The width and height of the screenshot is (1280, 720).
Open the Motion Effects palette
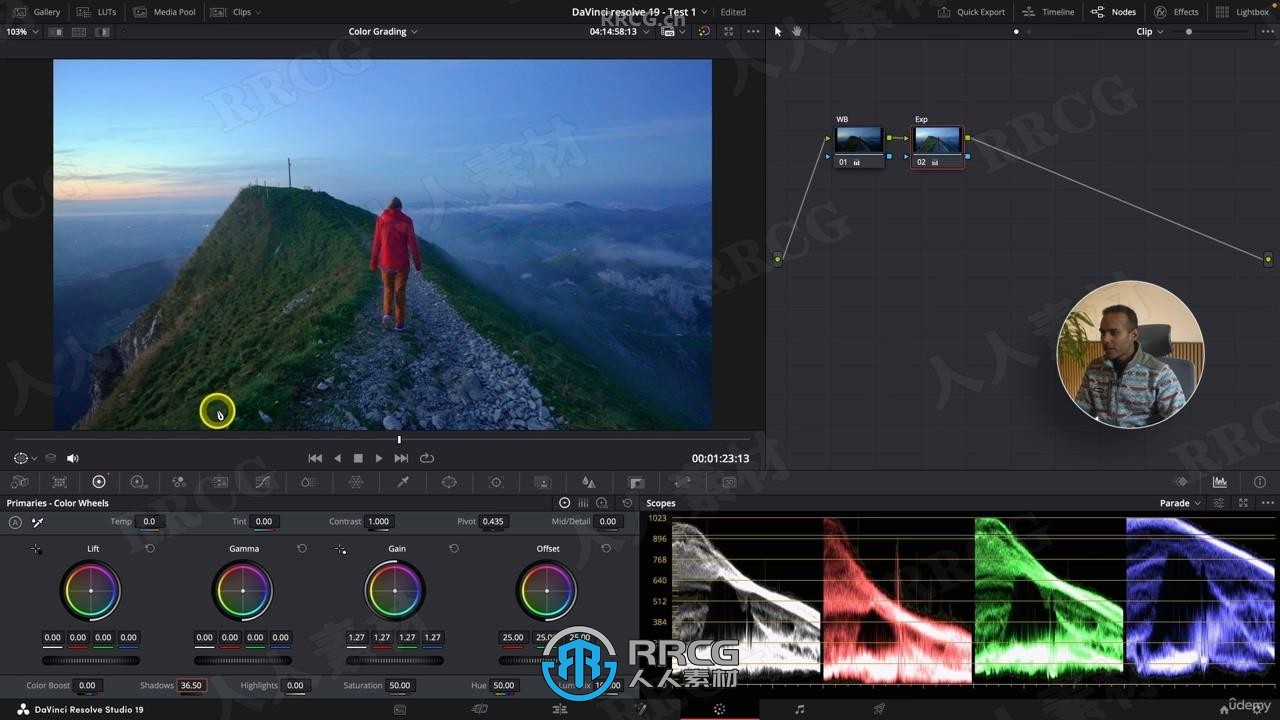click(x=220, y=482)
